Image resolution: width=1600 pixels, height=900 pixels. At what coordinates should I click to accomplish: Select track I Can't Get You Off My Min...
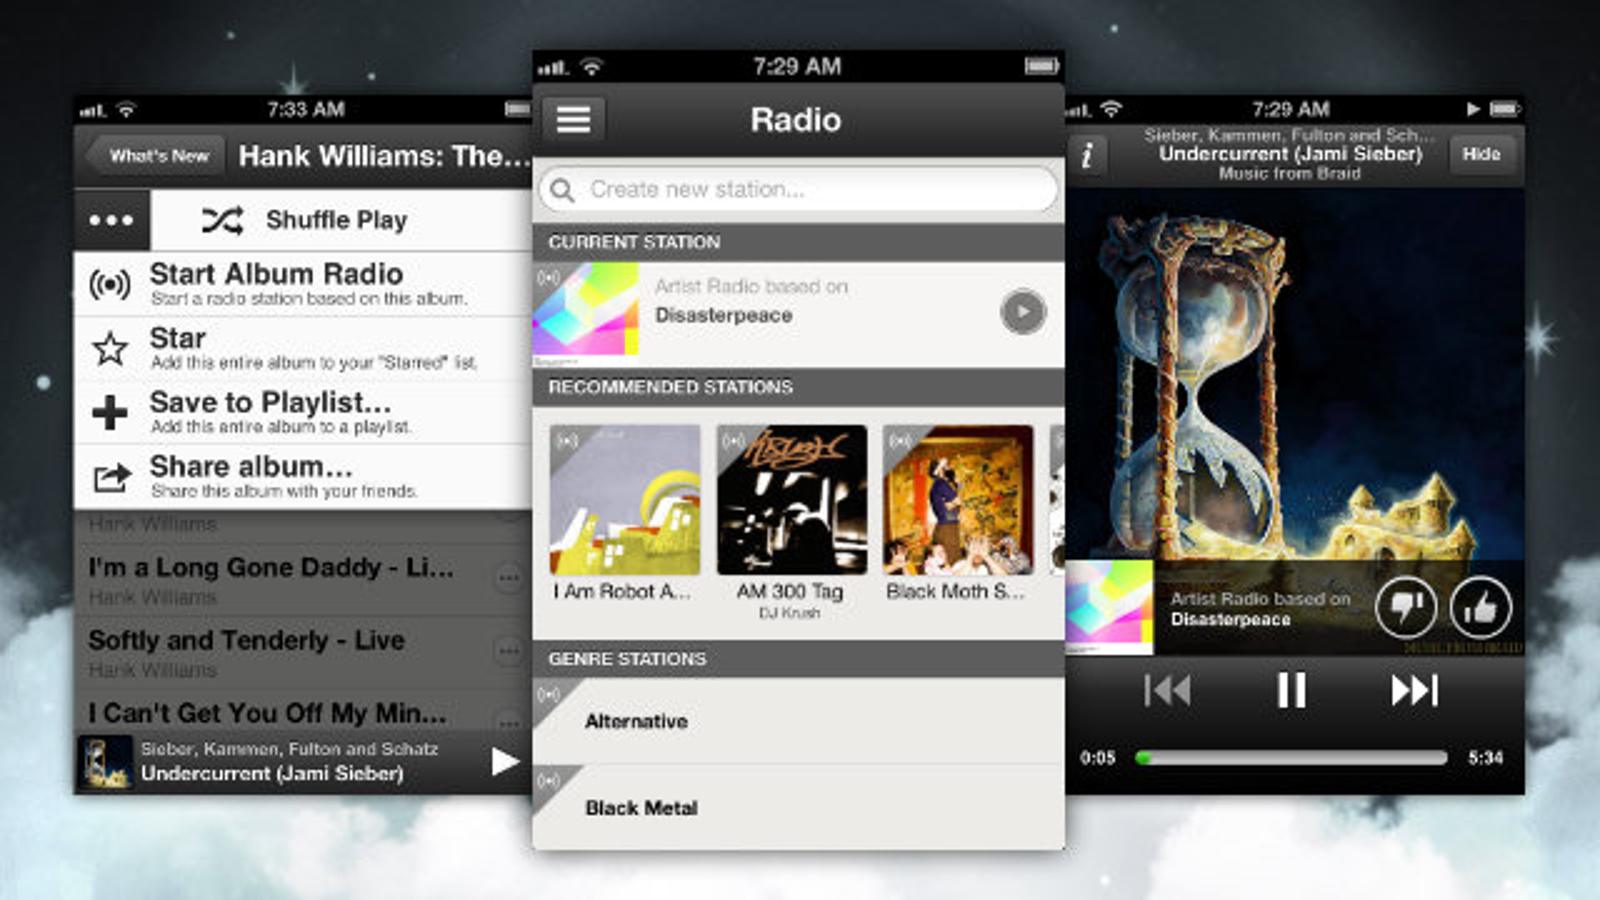(x=267, y=713)
